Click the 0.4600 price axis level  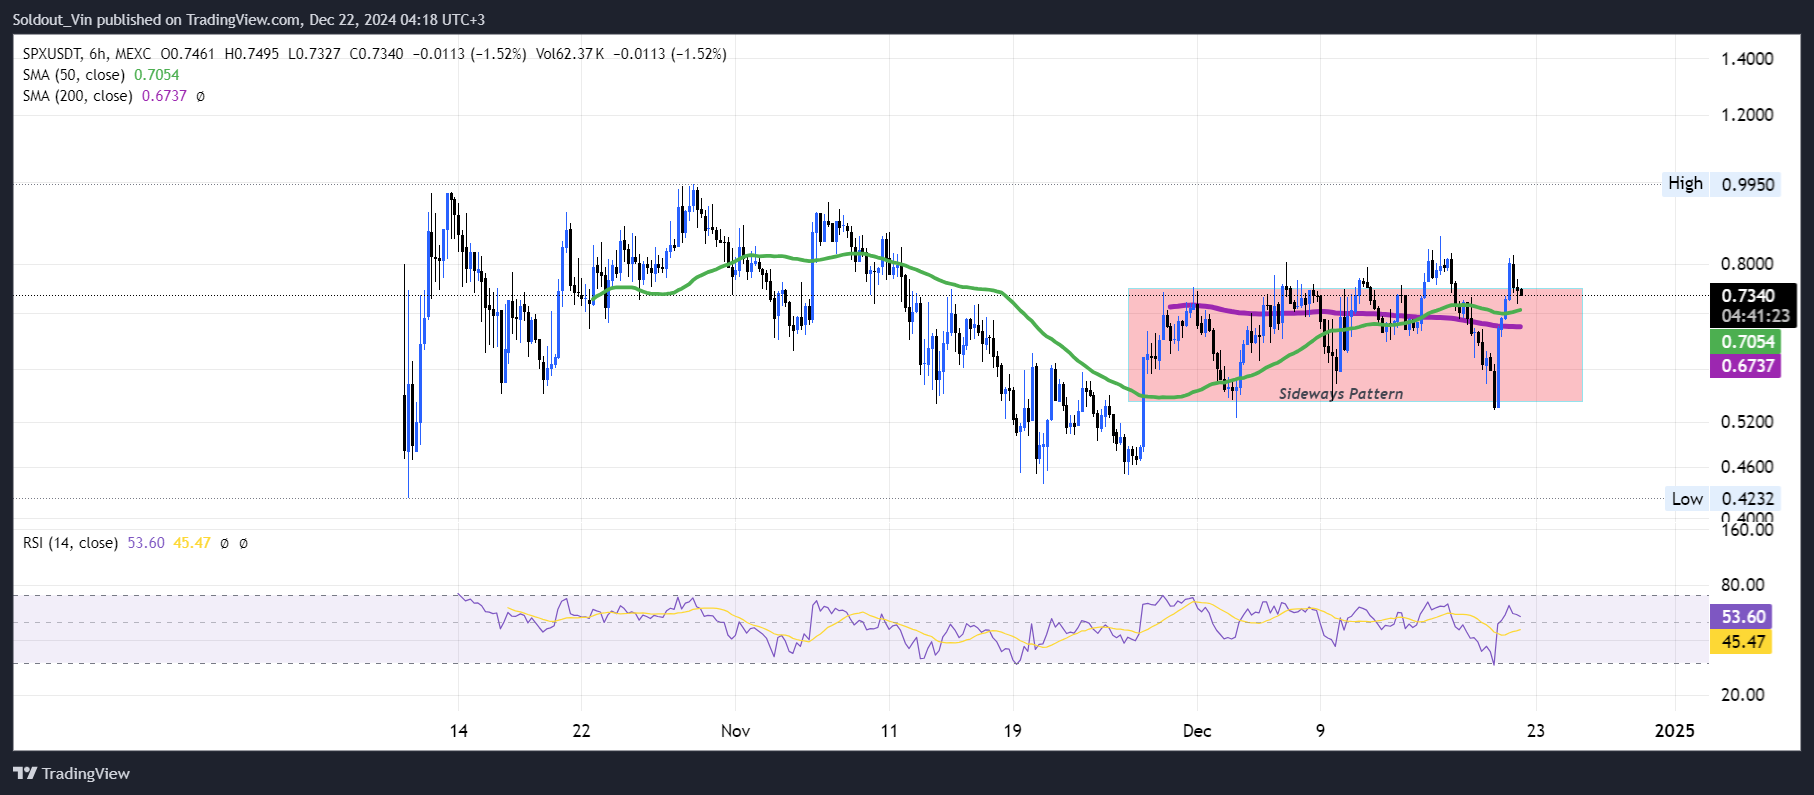(1747, 467)
